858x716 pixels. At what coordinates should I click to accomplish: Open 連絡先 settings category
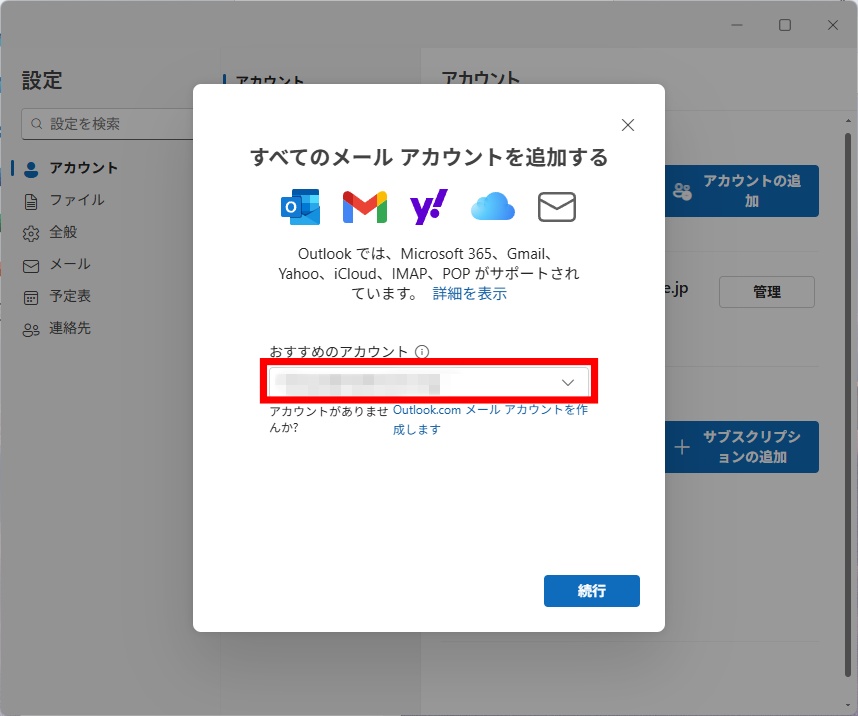[x=70, y=328]
